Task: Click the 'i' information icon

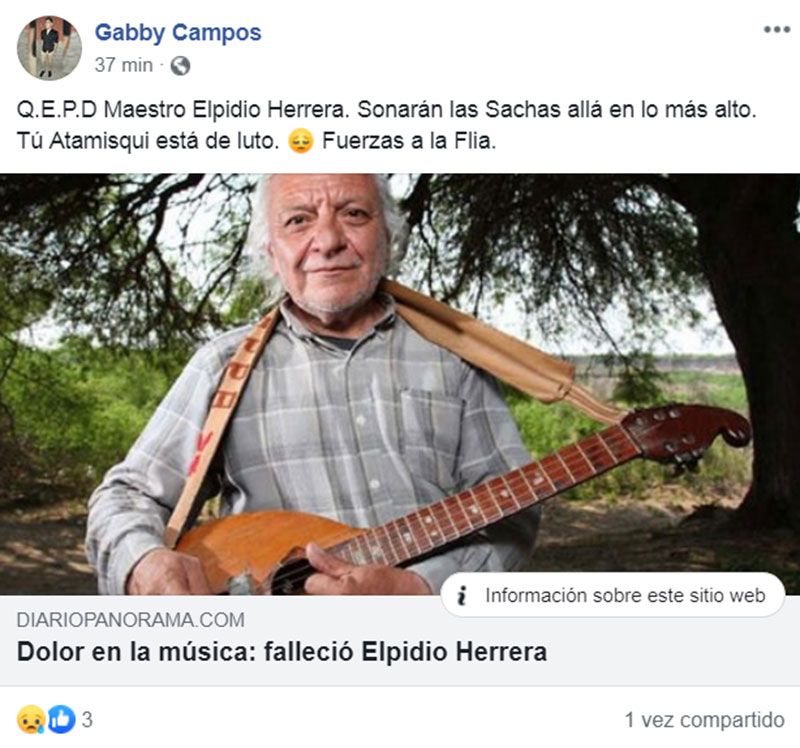Action: click(462, 595)
